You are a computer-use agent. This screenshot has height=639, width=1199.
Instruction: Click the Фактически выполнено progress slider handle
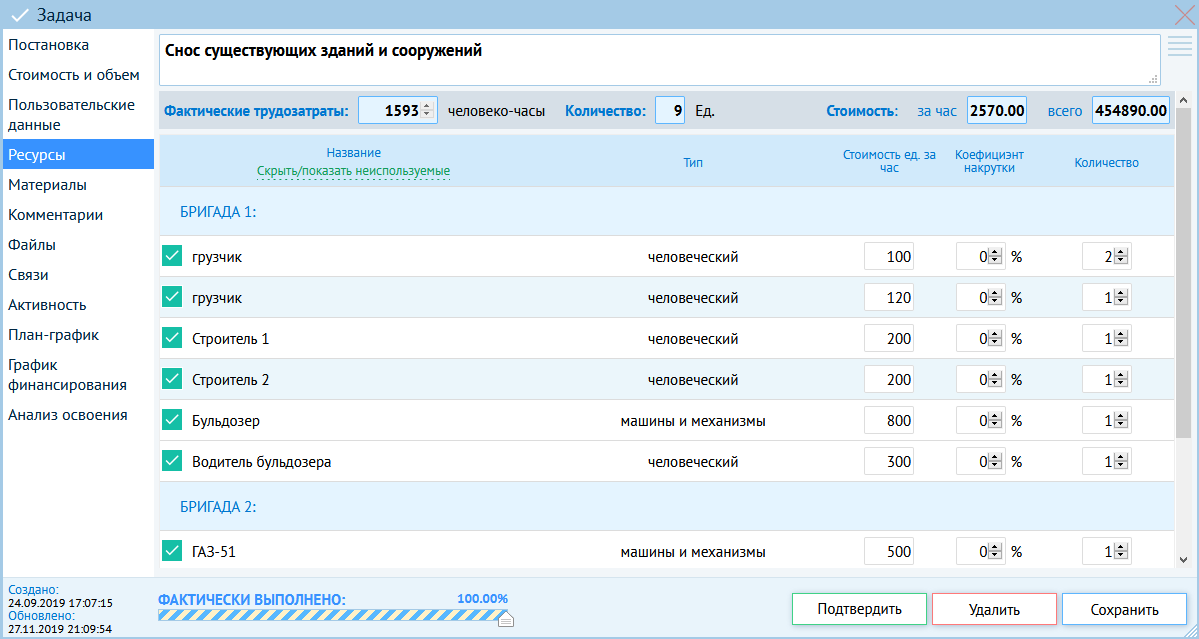click(505, 619)
